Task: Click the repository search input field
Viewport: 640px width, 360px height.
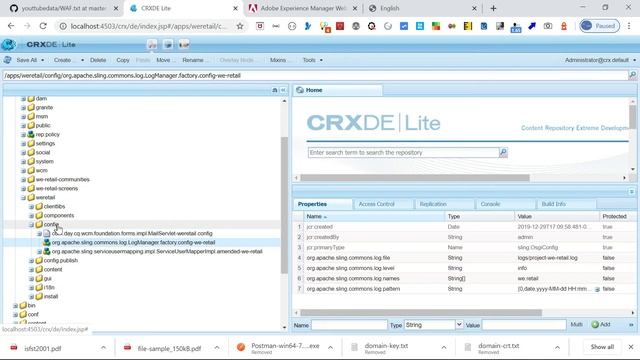Action: [x=403, y=152]
